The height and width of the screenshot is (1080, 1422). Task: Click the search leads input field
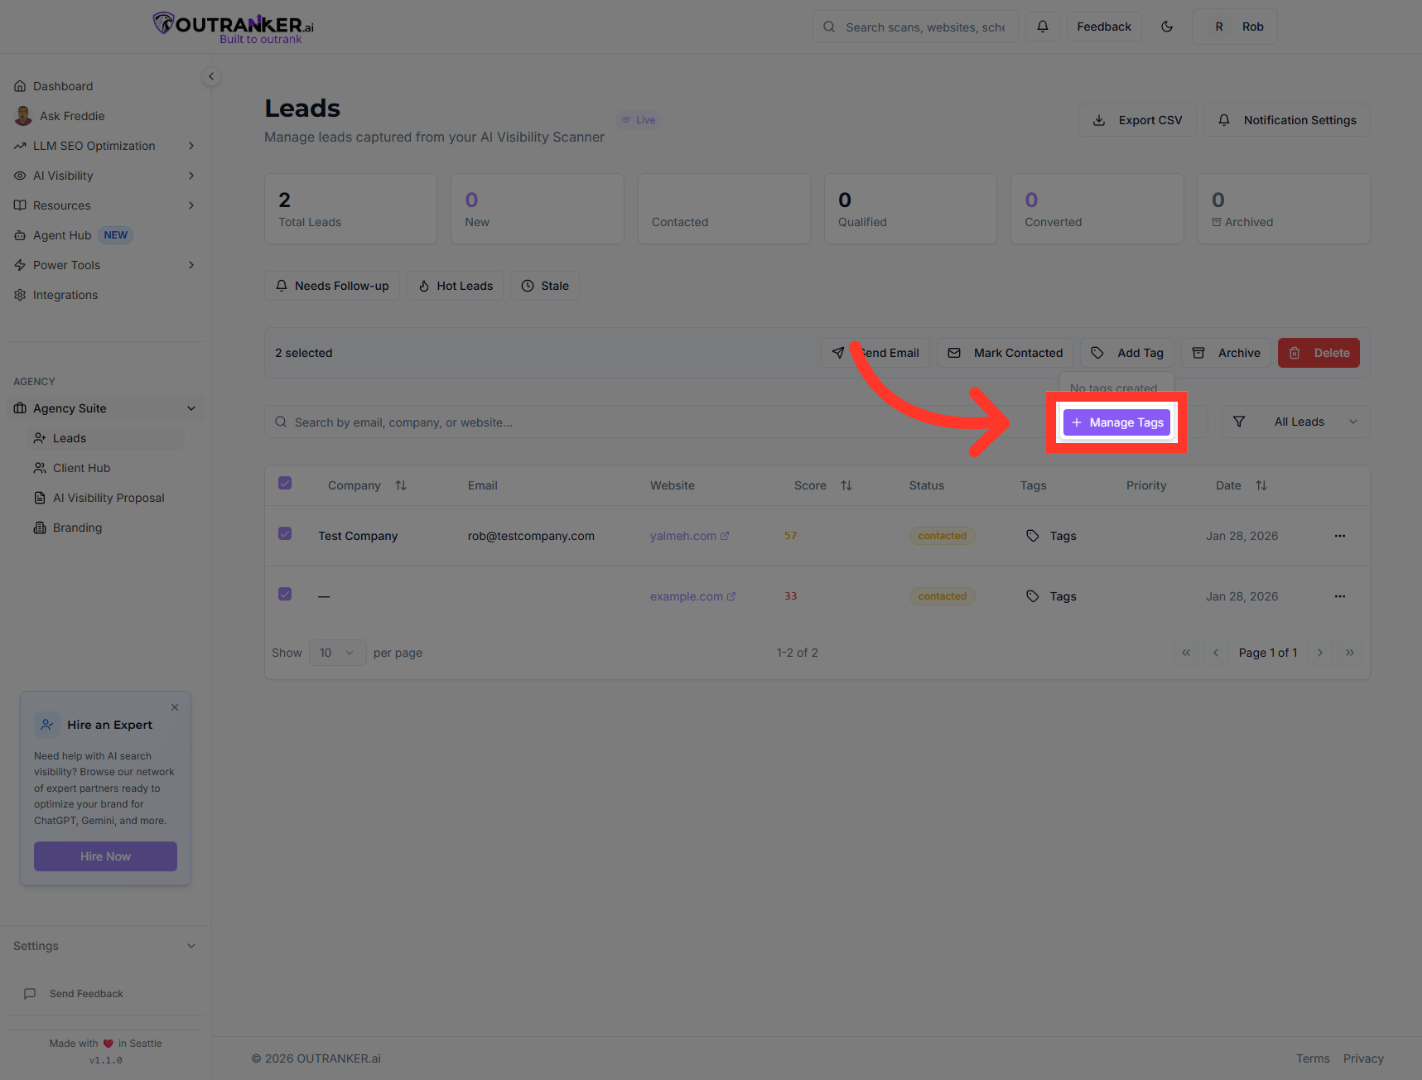(x=500, y=421)
